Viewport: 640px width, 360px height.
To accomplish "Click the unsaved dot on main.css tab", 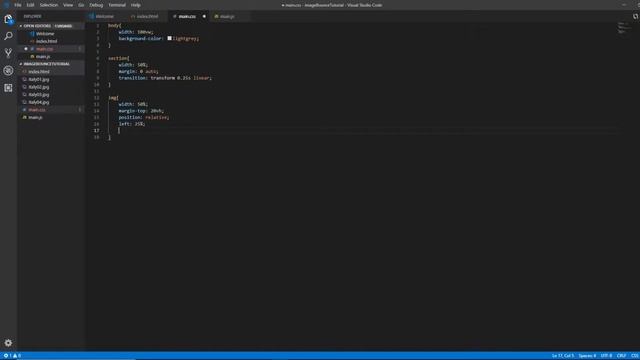I will (204, 16).
